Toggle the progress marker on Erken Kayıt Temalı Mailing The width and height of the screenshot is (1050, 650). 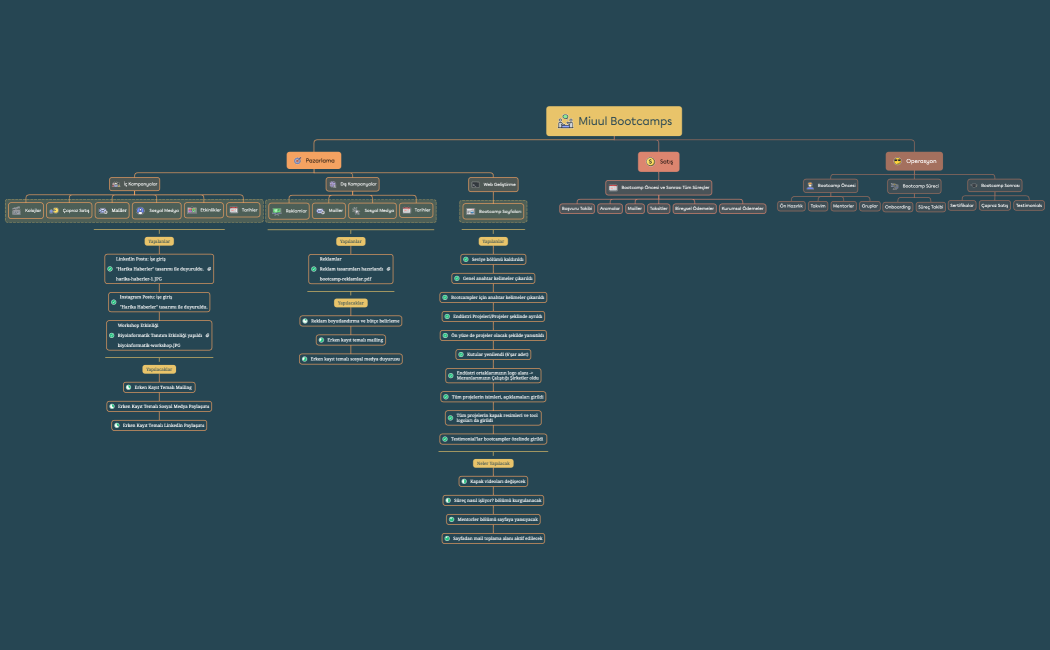(128, 387)
